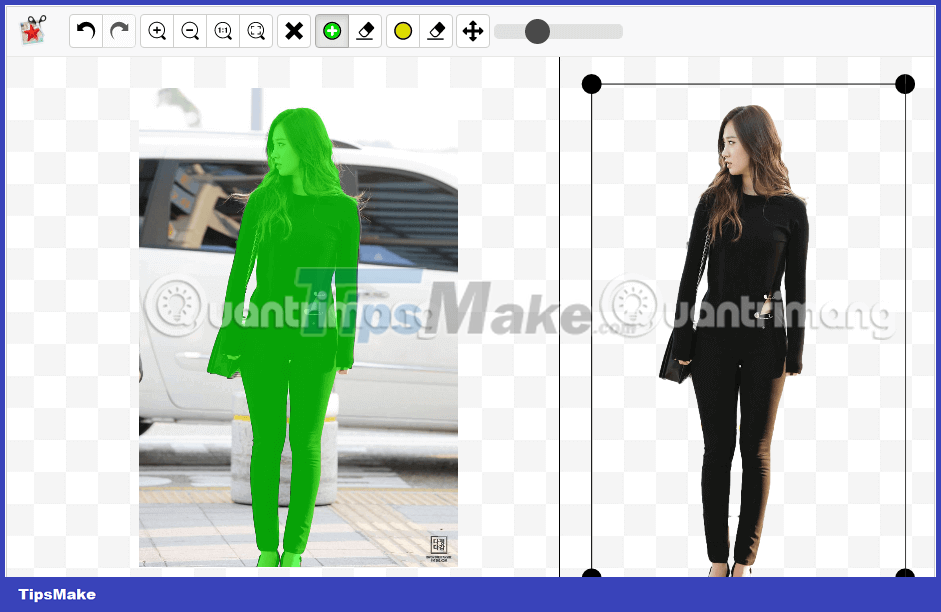Click the extracted result preview image
The height and width of the screenshot is (612, 941).
coord(748,330)
